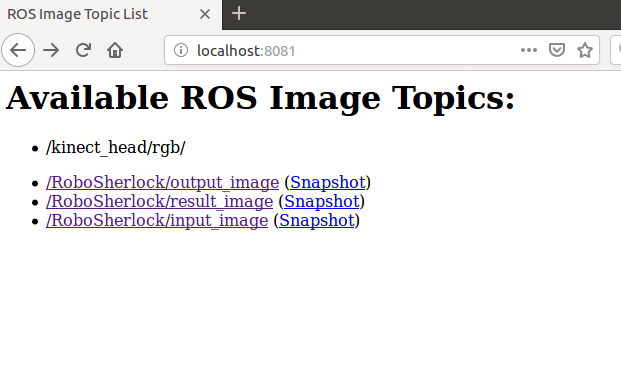The height and width of the screenshot is (374, 621).
Task: Open Snapshot link for input_image
Action: tap(317, 220)
